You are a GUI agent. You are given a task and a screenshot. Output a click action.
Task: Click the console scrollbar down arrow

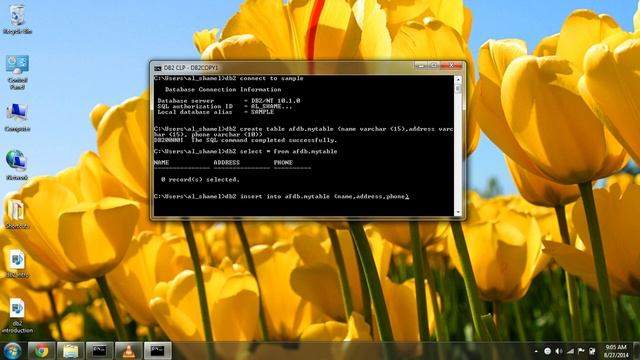point(458,212)
